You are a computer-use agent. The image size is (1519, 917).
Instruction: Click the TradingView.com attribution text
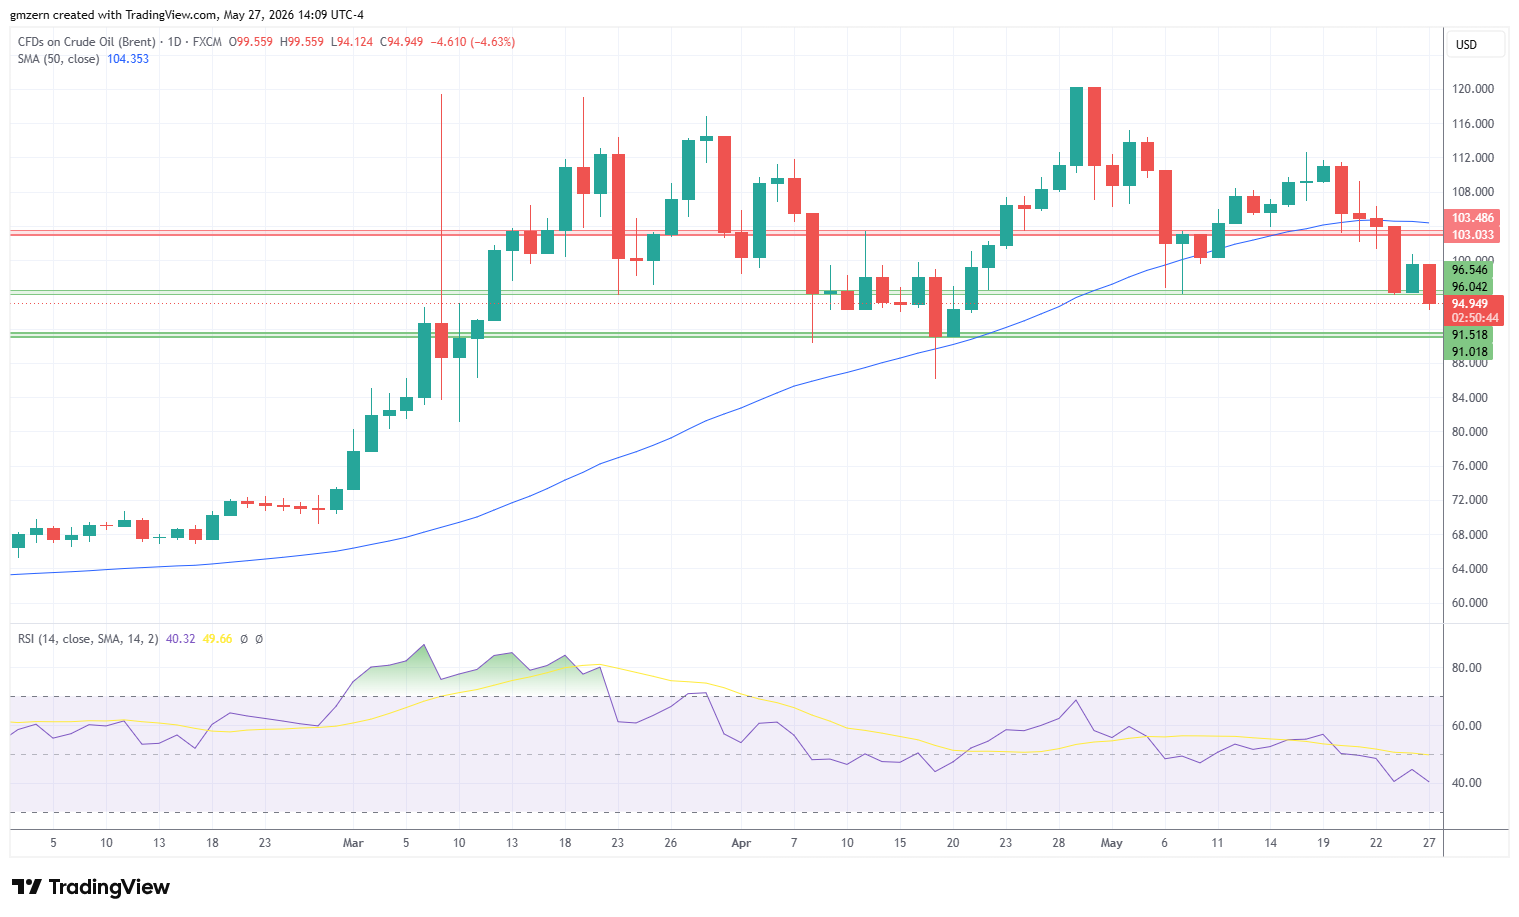click(171, 15)
